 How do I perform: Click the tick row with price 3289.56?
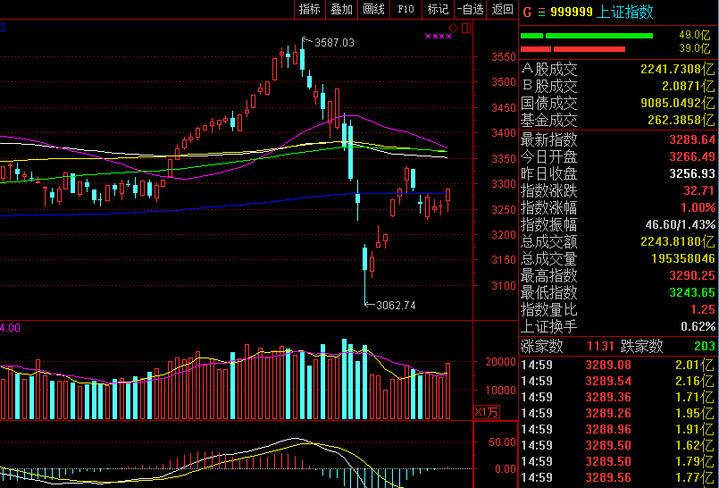[619, 478]
